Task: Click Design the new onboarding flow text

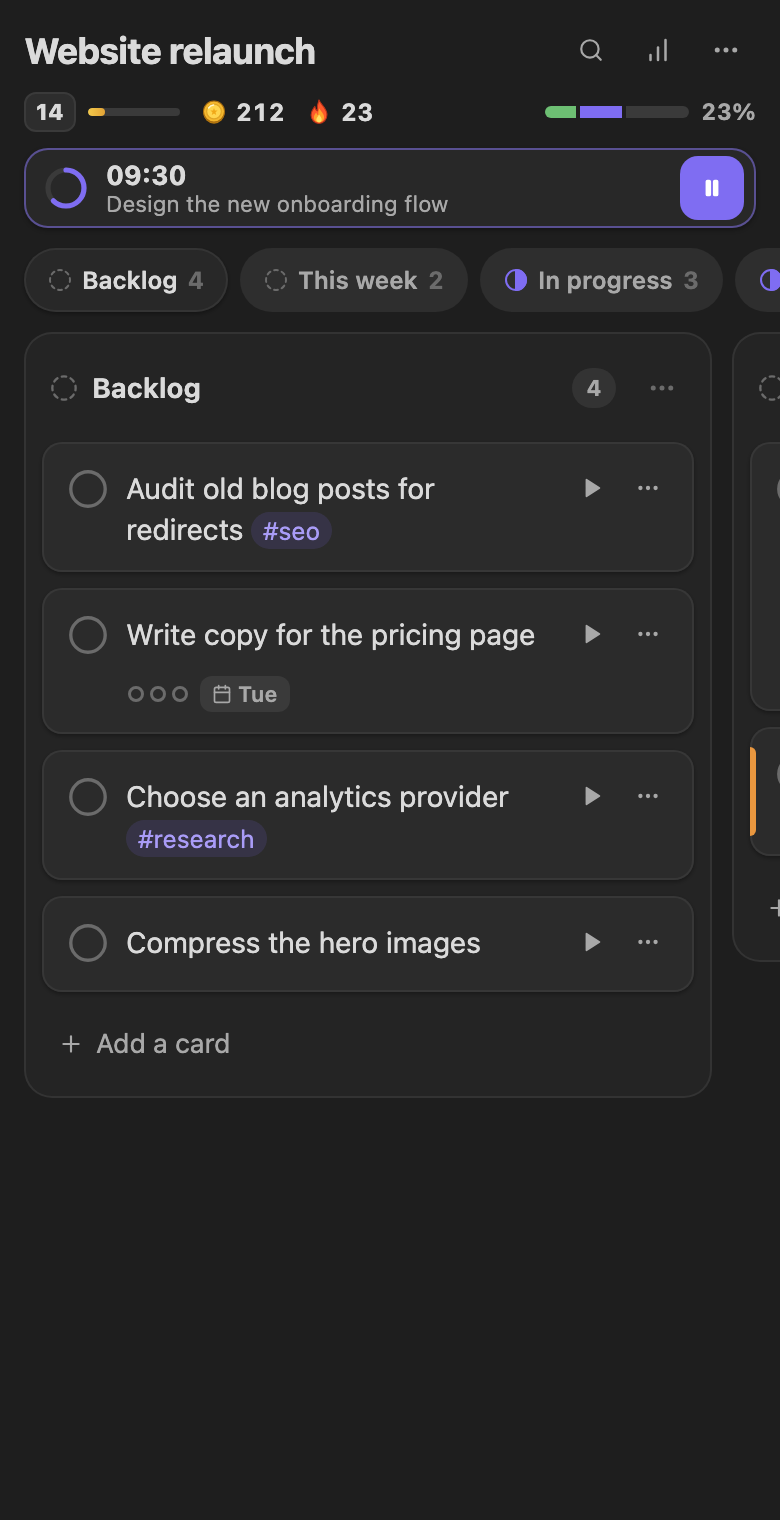Action: coord(277,205)
